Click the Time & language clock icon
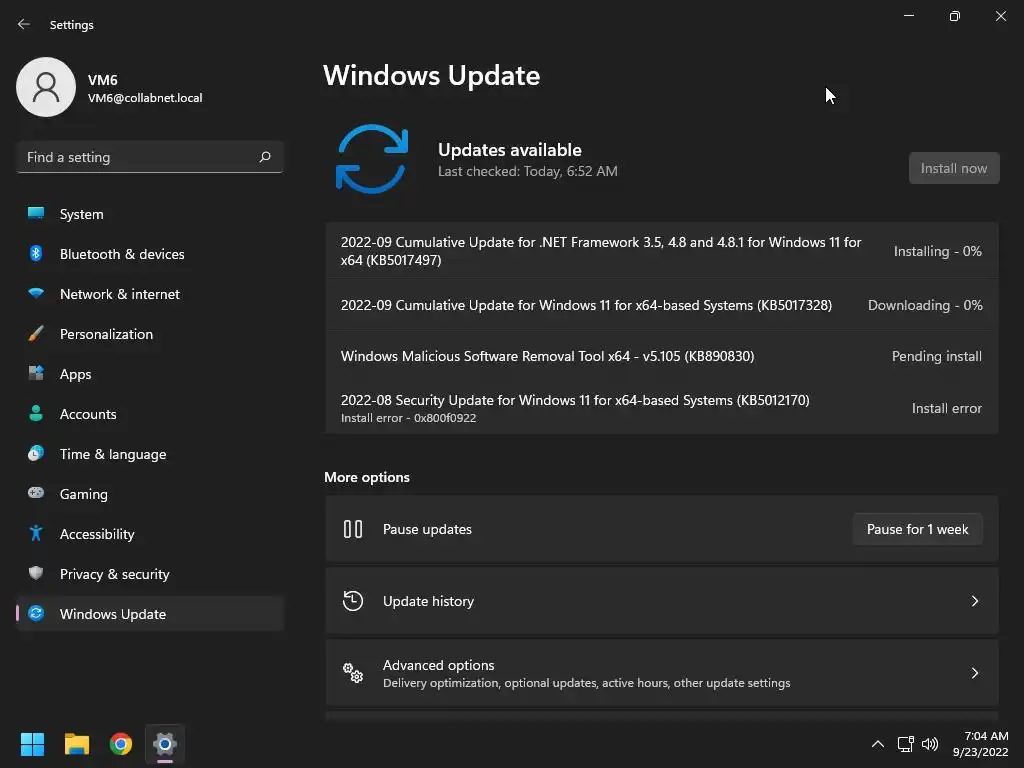The image size is (1024, 768). 36,453
